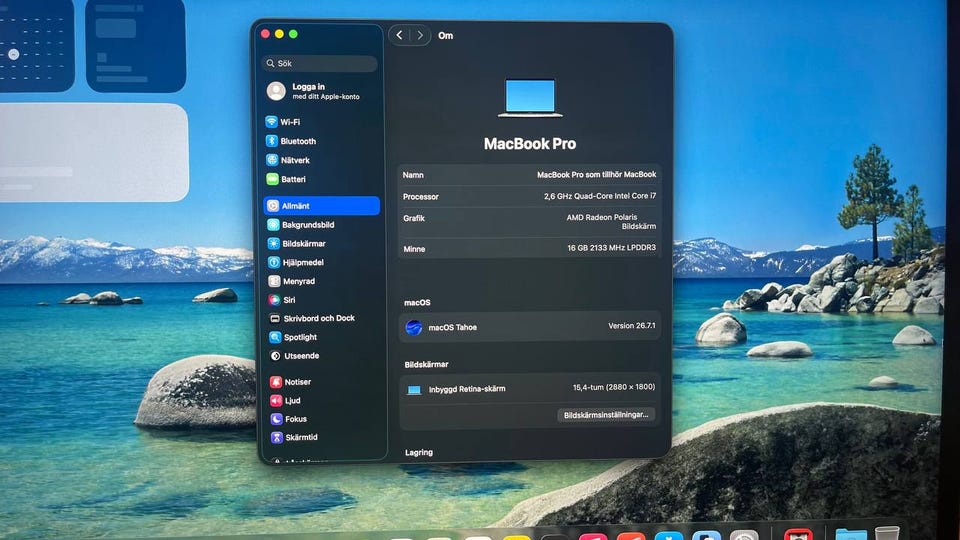
Task: Select Fokus in sidebar
Action: (x=323, y=419)
